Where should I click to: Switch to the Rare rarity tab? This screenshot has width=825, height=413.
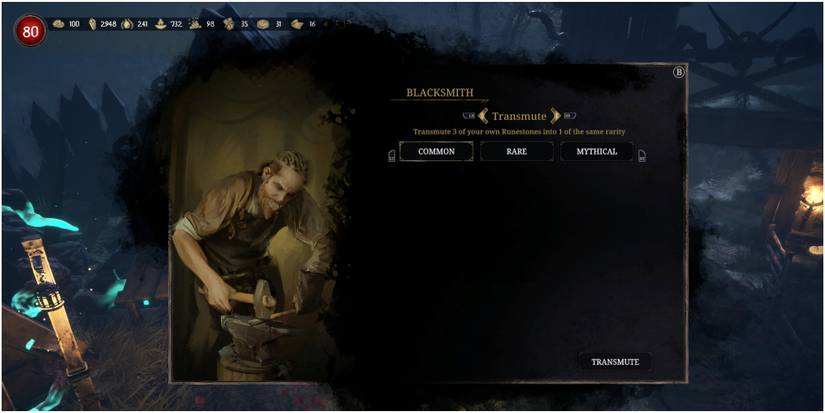517,152
